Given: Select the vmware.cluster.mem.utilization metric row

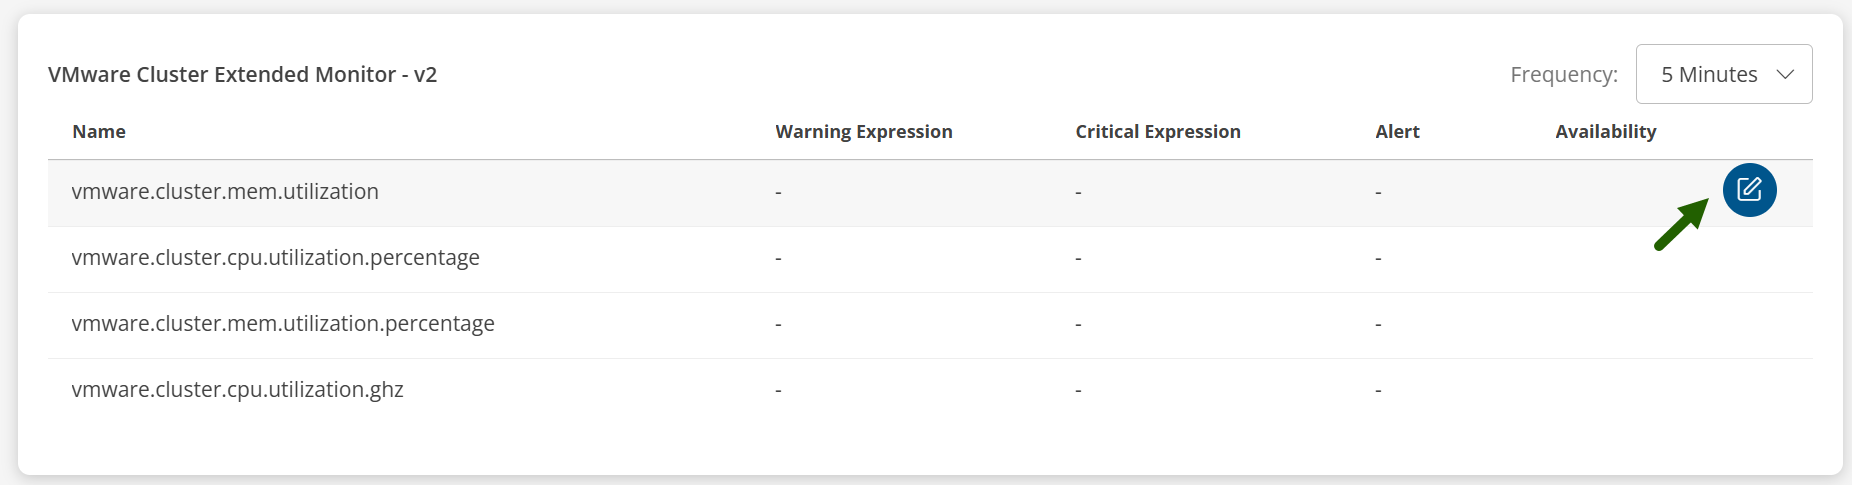Looking at the screenshot, I should pos(225,192).
